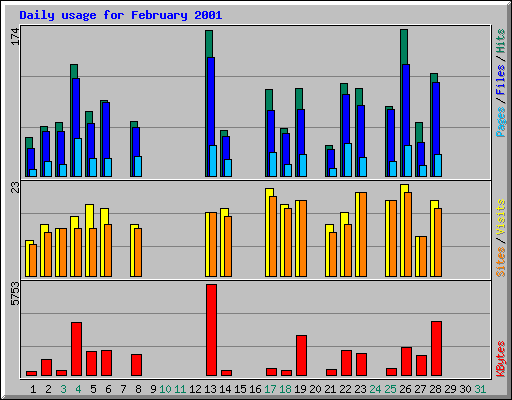This screenshot has width=512, height=400.
Task: Click the Files legend label
Action: (501, 80)
